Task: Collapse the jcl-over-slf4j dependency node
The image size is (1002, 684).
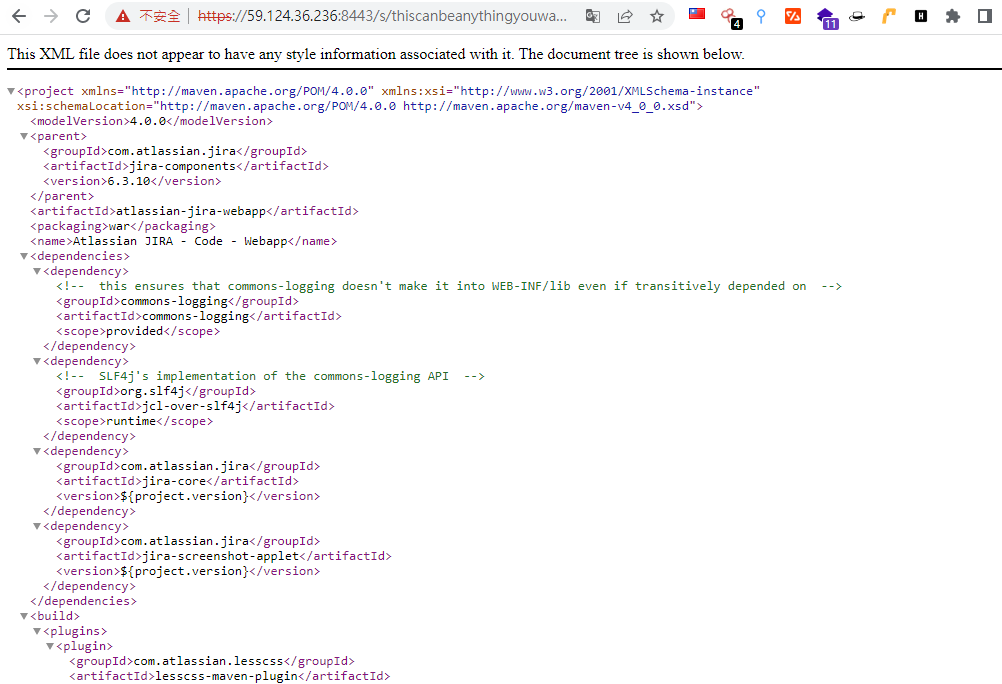Action: pyautogui.click(x=37, y=361)
